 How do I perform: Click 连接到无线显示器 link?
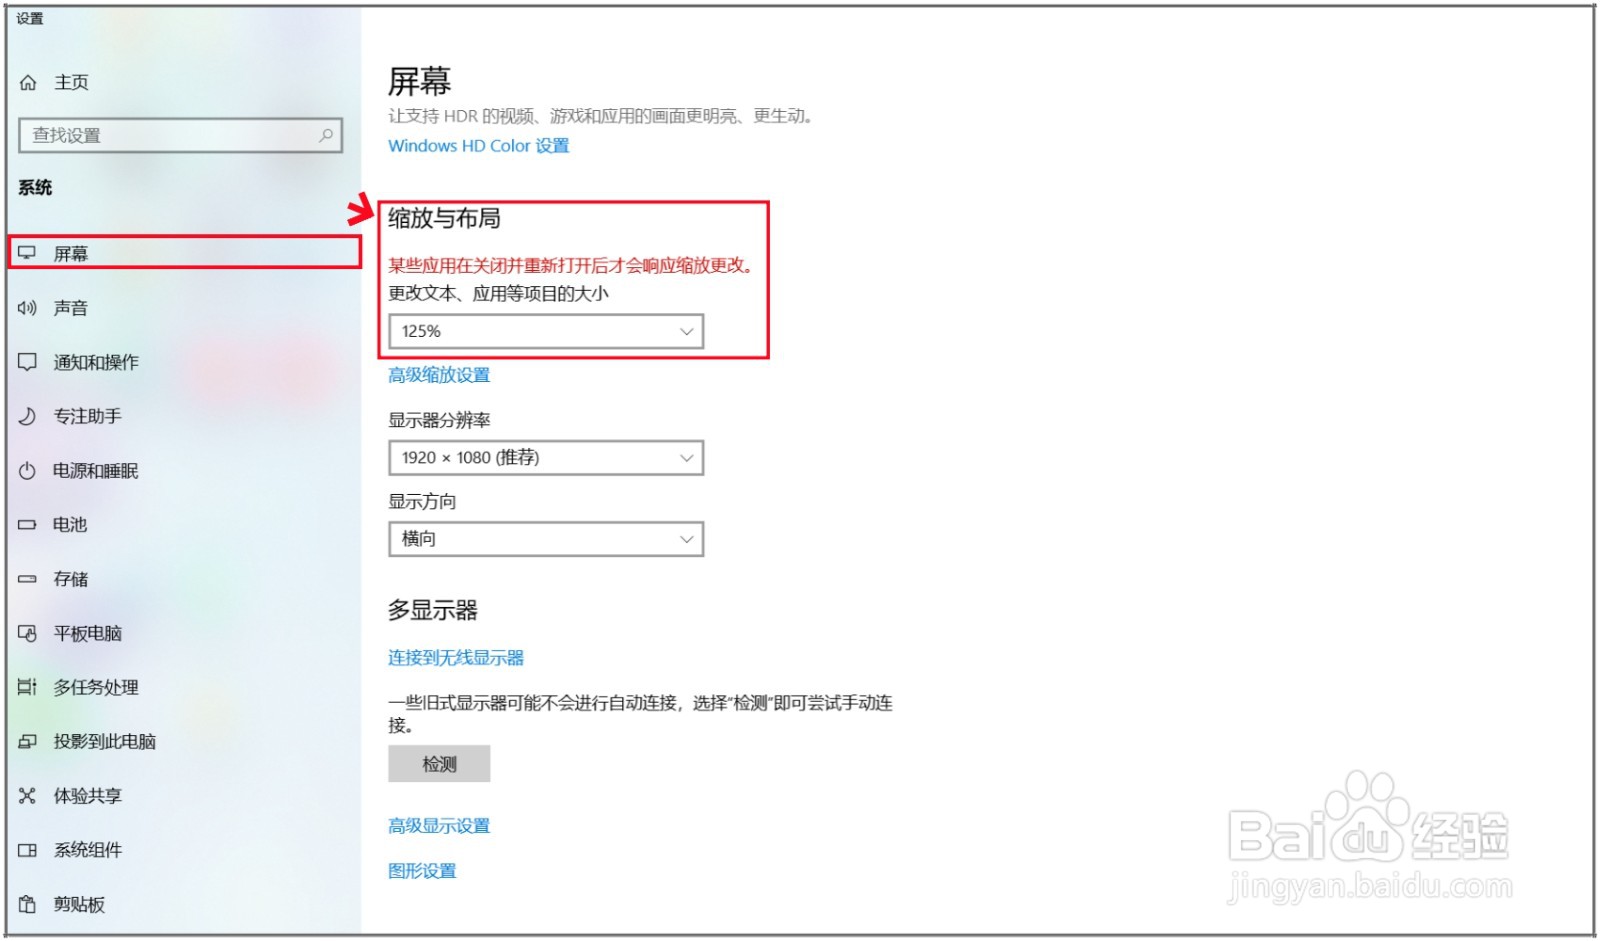(x=456, y=658)
